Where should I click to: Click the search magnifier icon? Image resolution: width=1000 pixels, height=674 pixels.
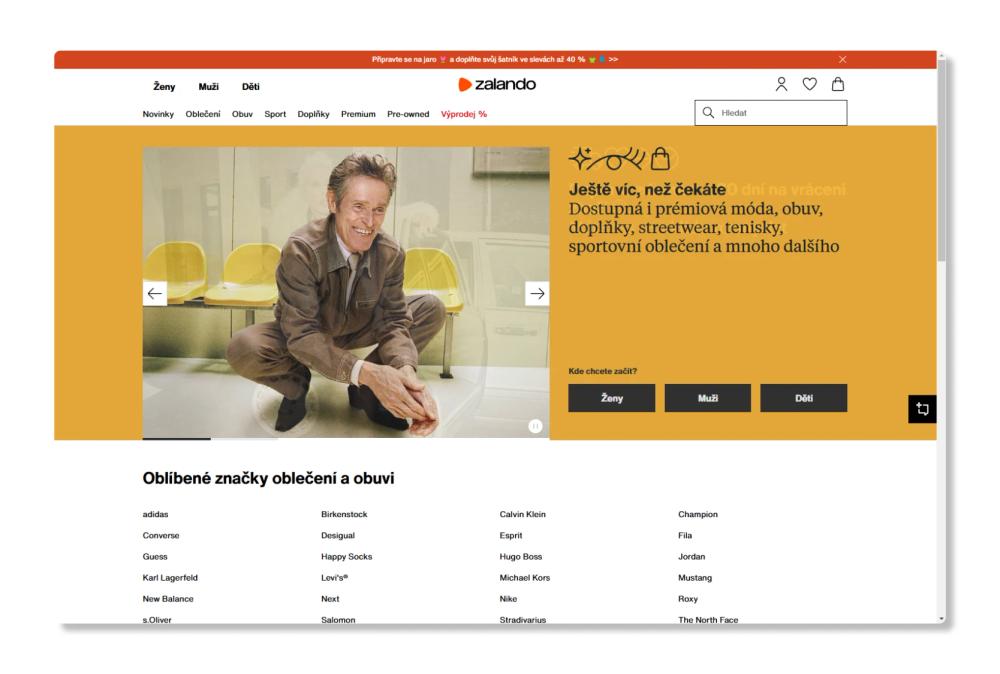[708, 113]
